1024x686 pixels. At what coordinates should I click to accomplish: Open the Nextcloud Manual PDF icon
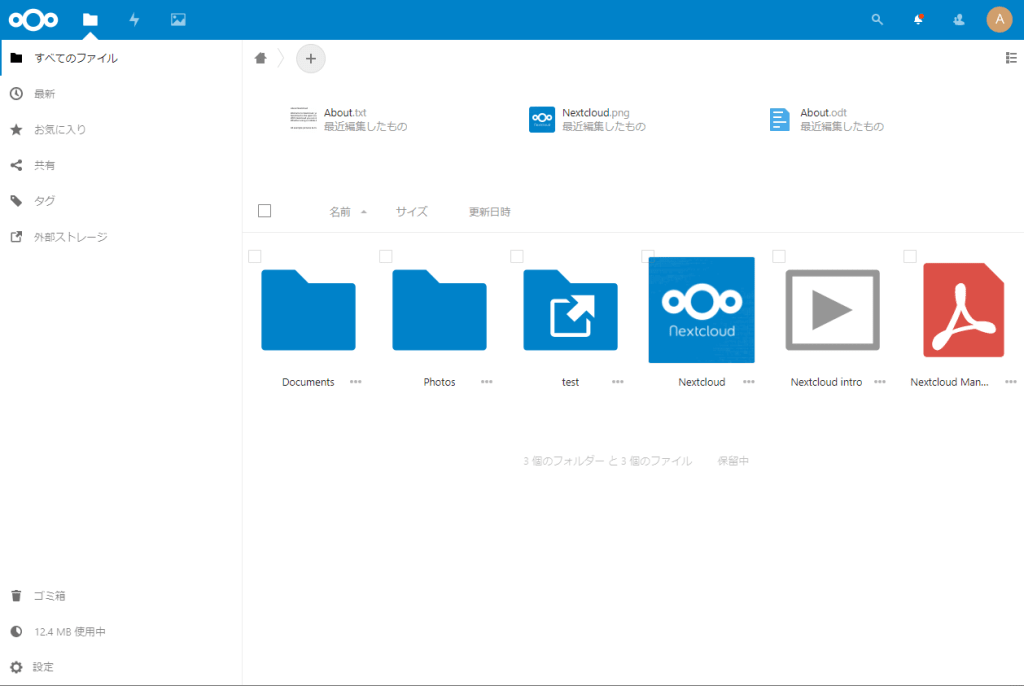964,310
